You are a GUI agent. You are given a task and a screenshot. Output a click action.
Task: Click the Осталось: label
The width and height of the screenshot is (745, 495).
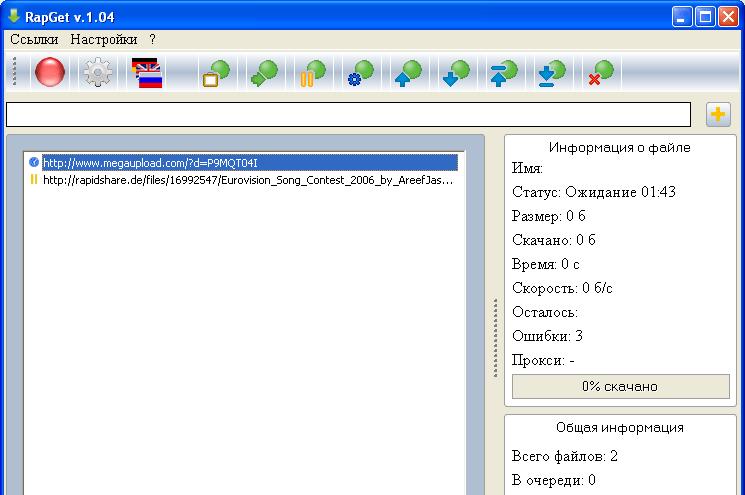coord(545,312)
